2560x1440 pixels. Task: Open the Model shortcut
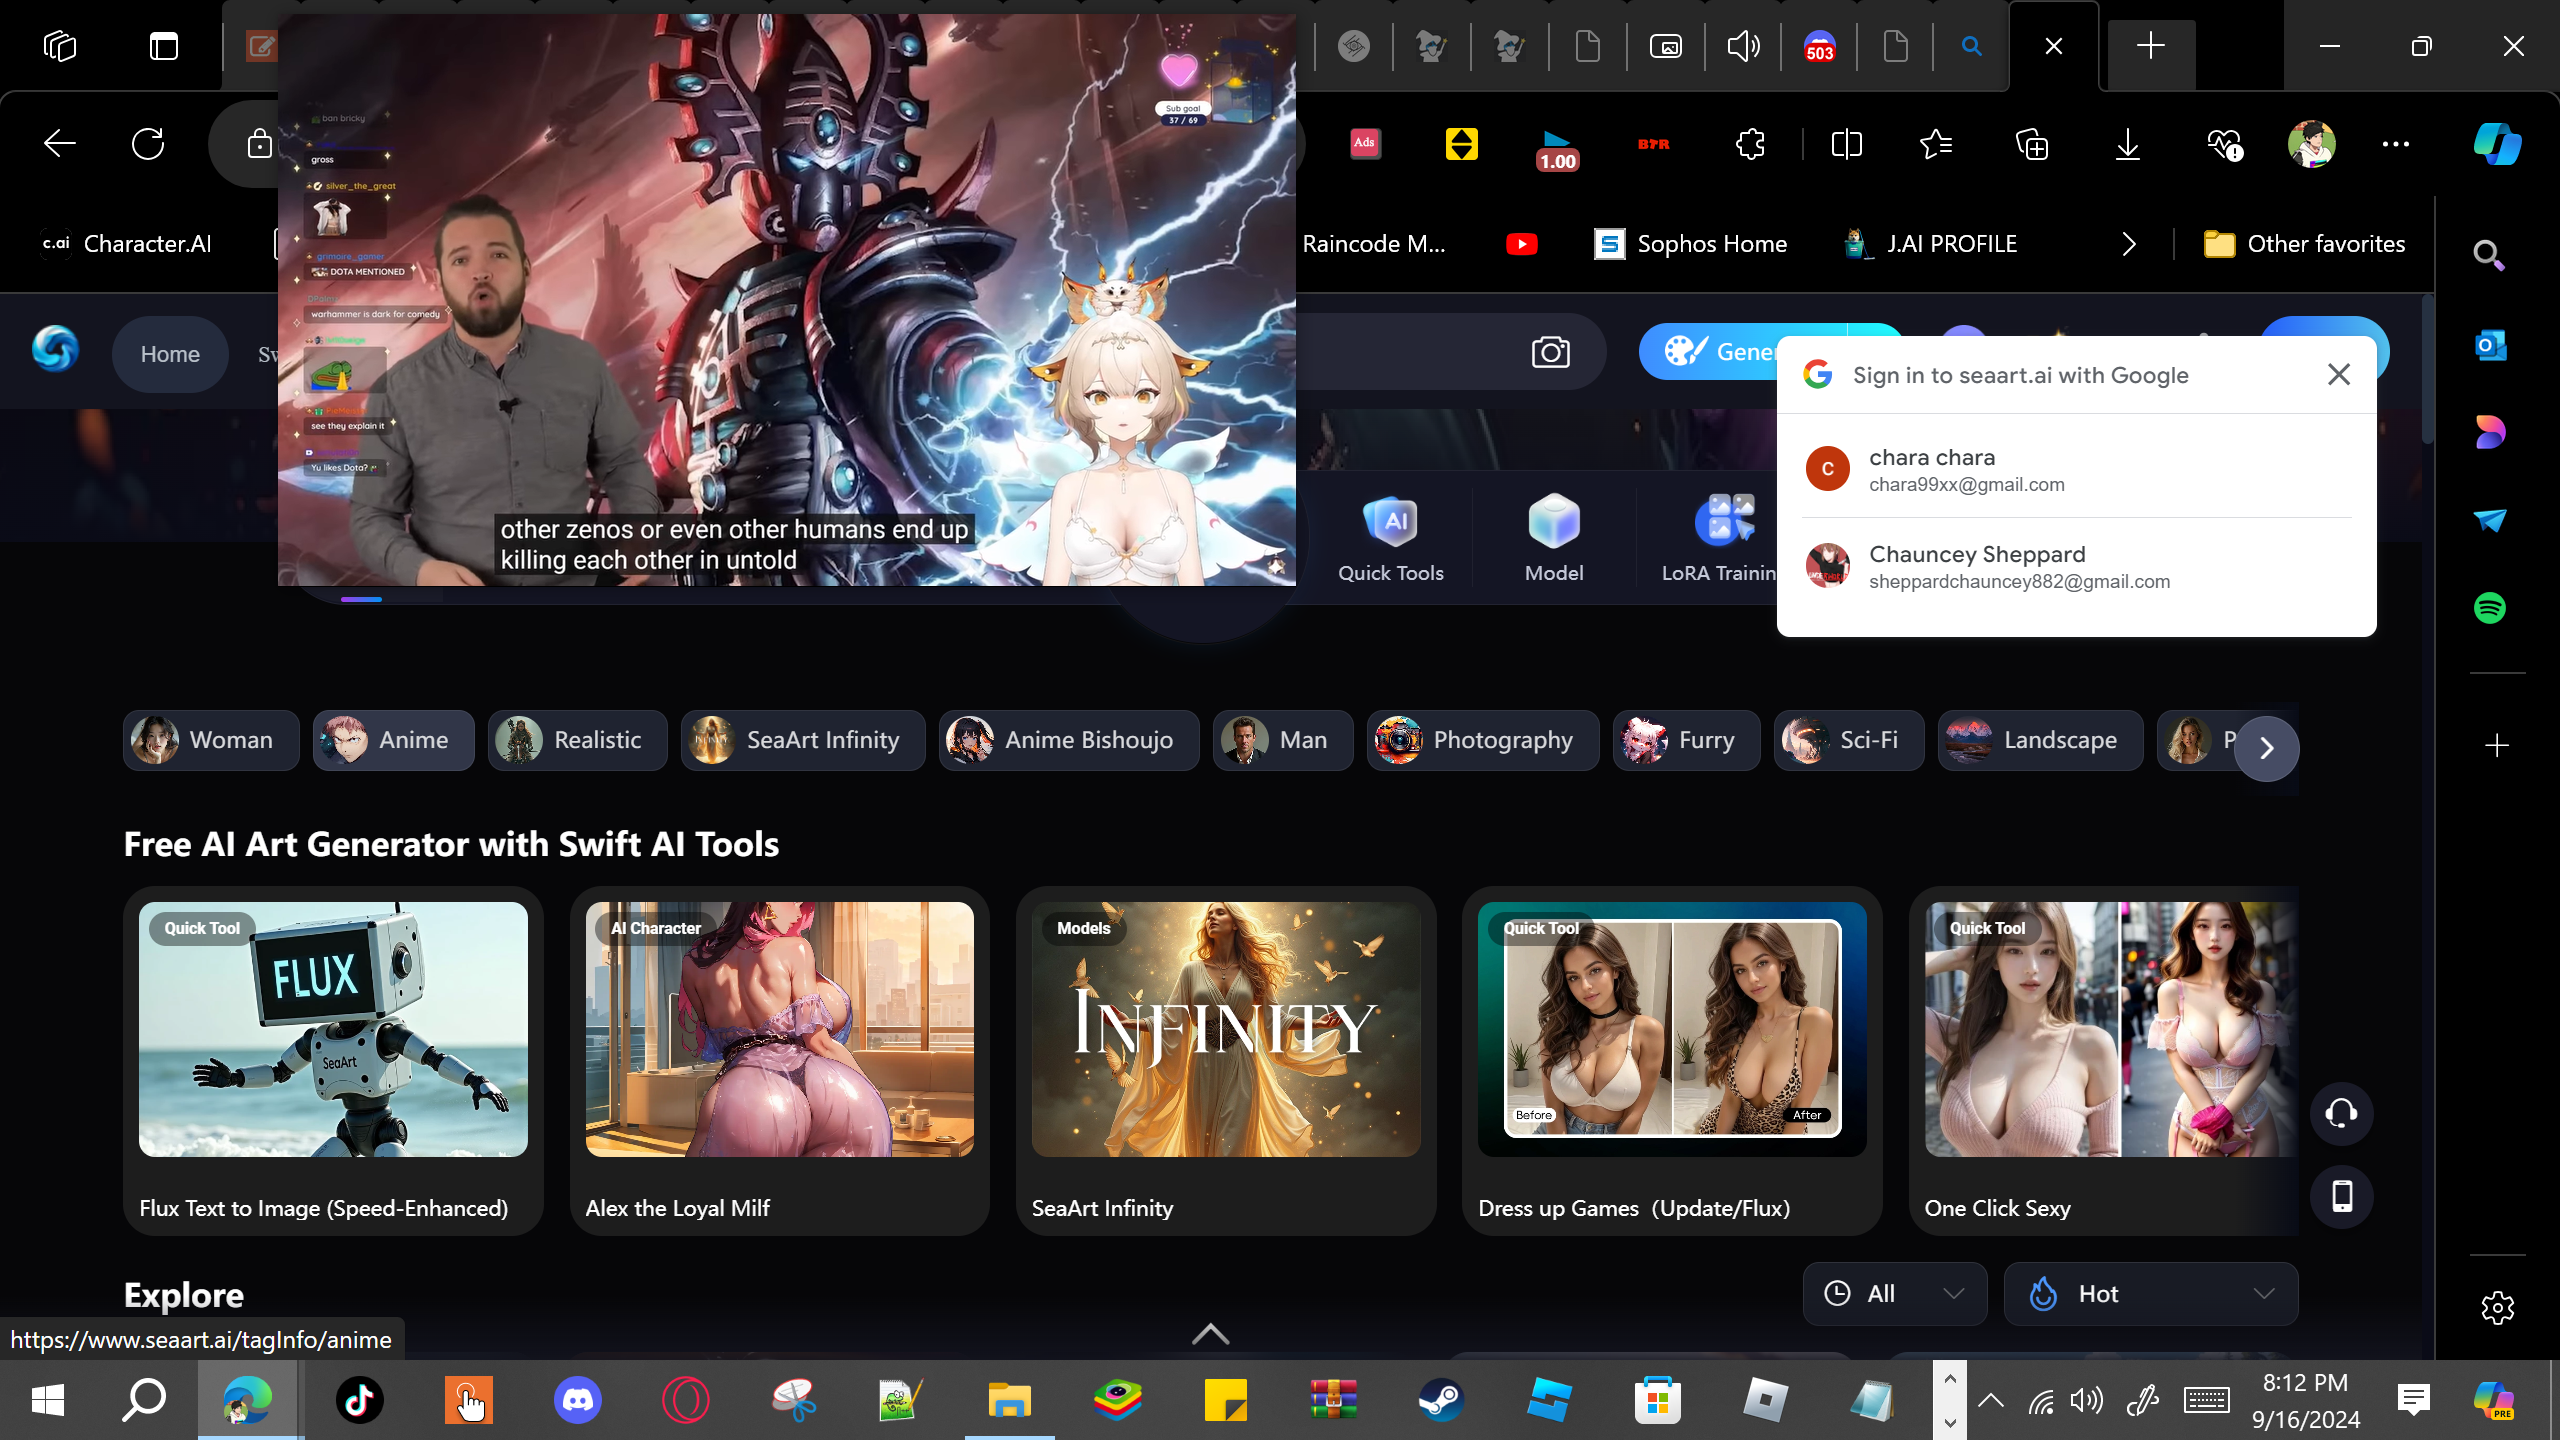pyautogui.click(x=1554, y=538)
